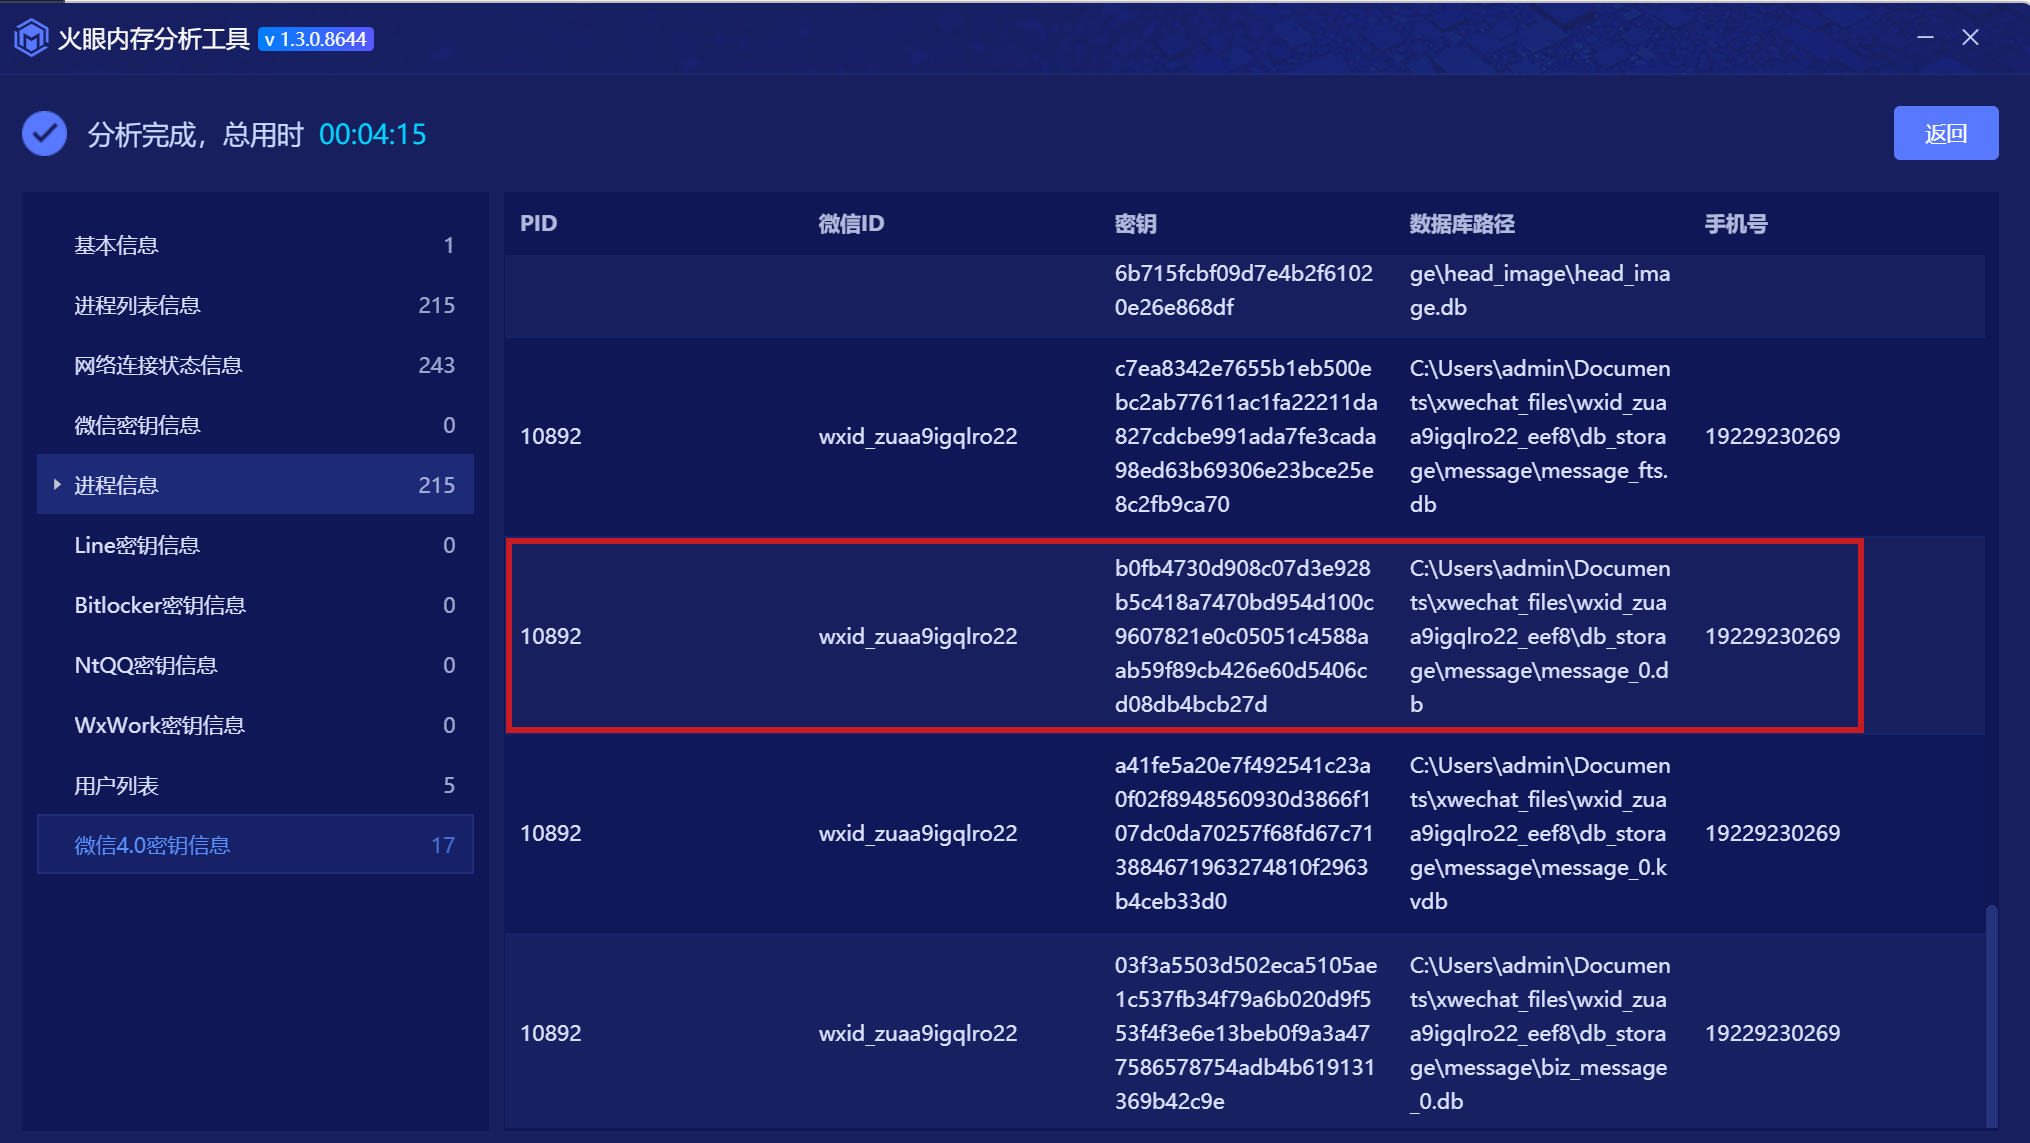
Task: Click phone 19229230269 in message_0.kvdb row
Action: (x=1772, y=833)
